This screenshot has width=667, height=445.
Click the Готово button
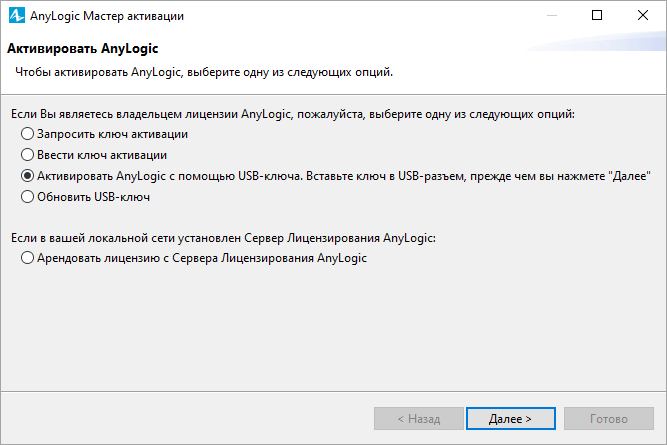(x=609, y=419)
